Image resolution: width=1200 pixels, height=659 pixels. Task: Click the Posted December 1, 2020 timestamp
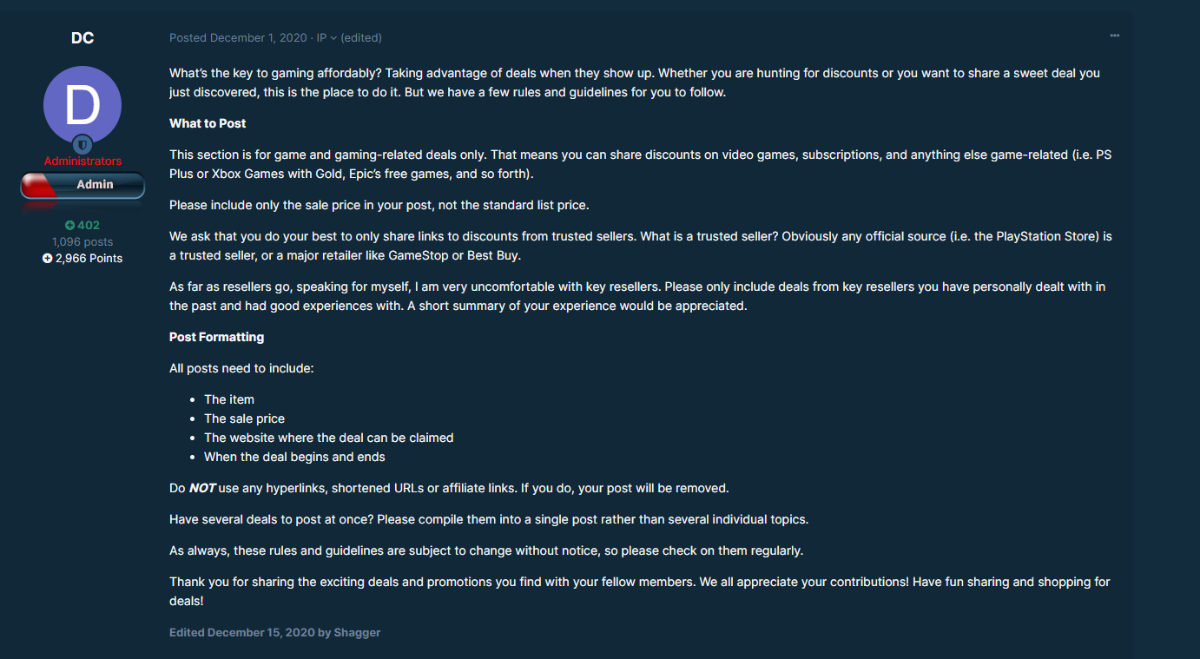(238, 38)
